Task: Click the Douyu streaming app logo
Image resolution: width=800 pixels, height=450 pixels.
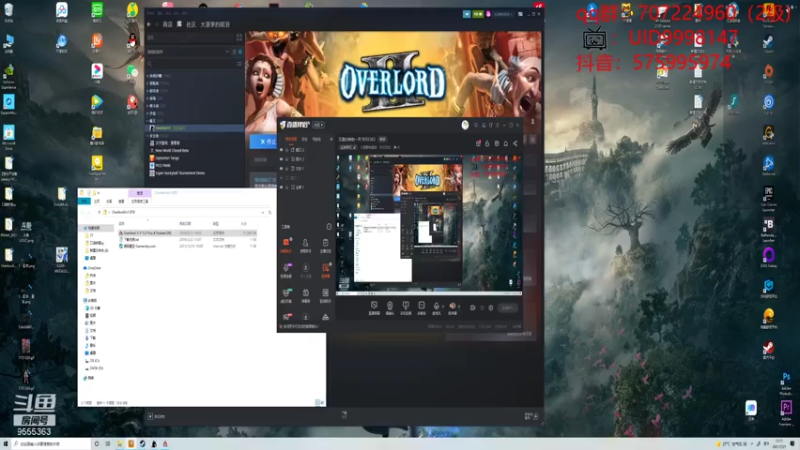Action: tap(295, 125)
